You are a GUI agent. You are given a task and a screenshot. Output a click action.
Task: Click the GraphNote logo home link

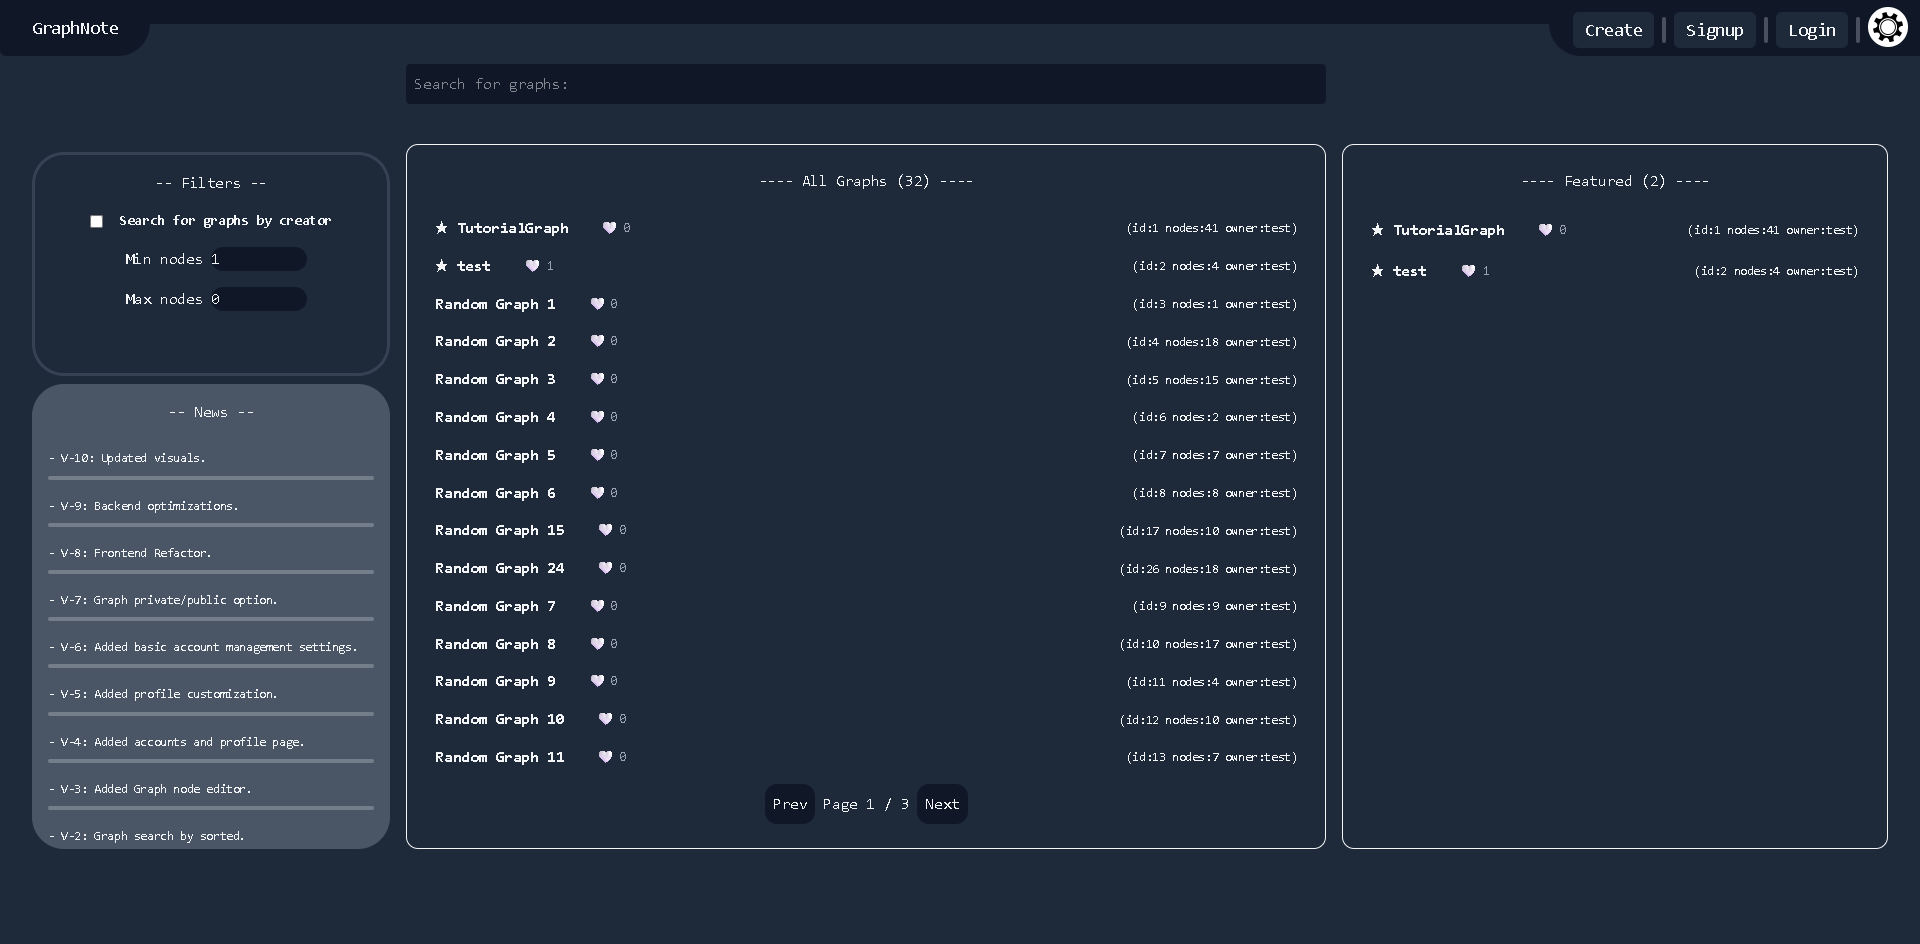click(x=75, y=28)
